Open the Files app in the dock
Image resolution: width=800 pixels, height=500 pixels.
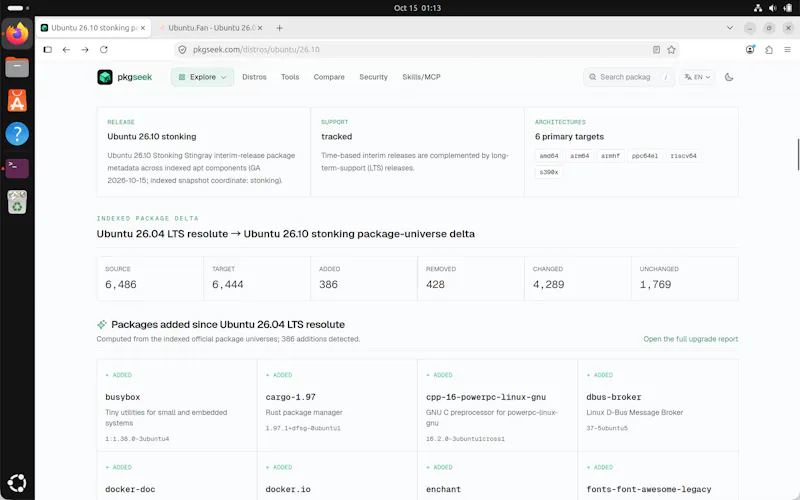17,67
